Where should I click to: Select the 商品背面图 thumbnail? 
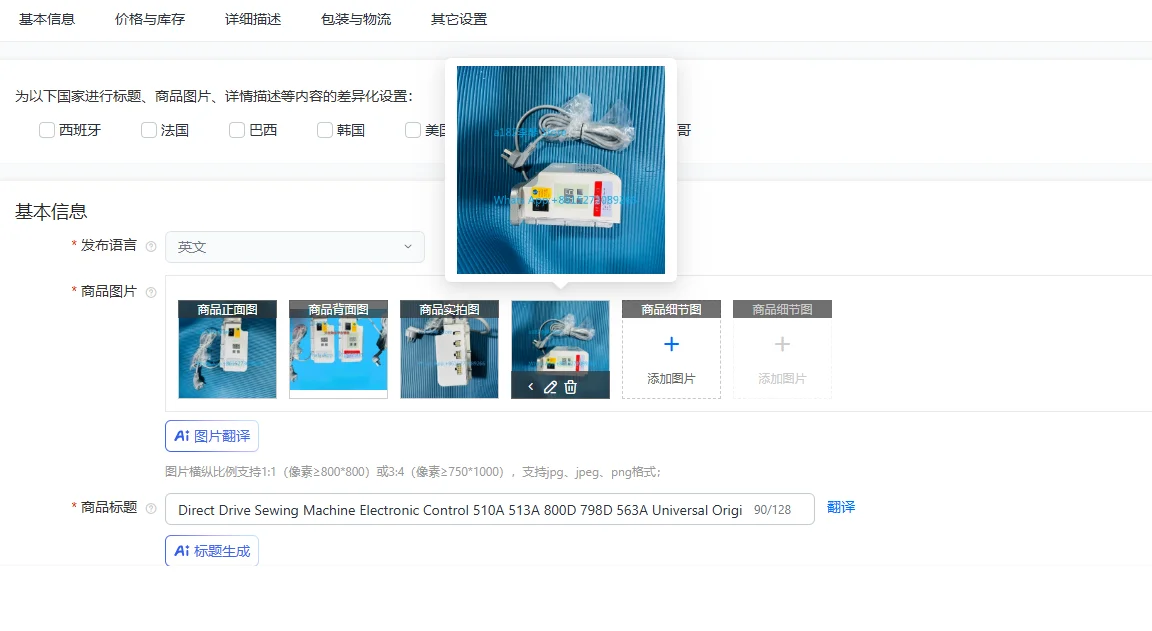339,349
